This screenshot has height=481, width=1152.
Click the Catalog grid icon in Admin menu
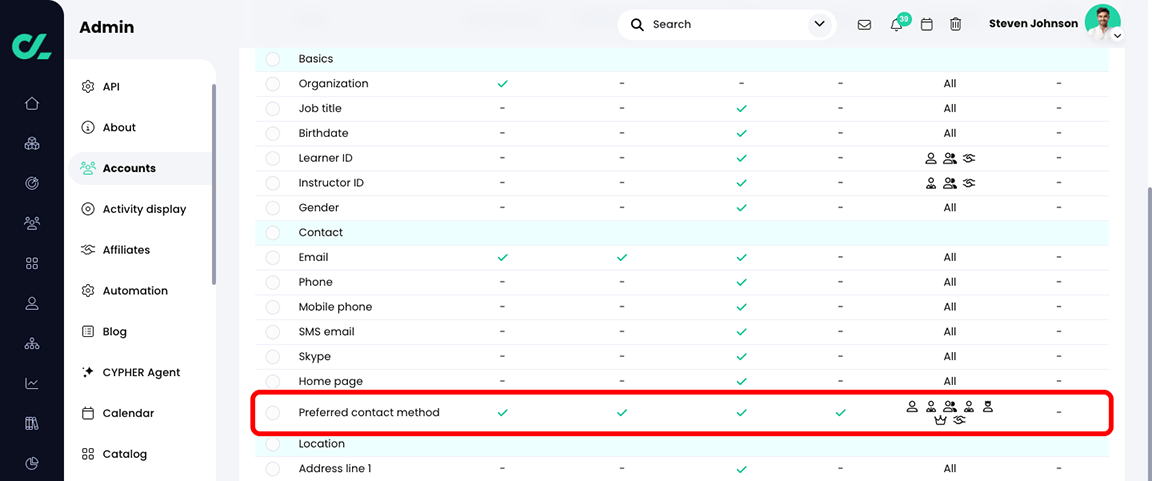click(x=88, y=454)
